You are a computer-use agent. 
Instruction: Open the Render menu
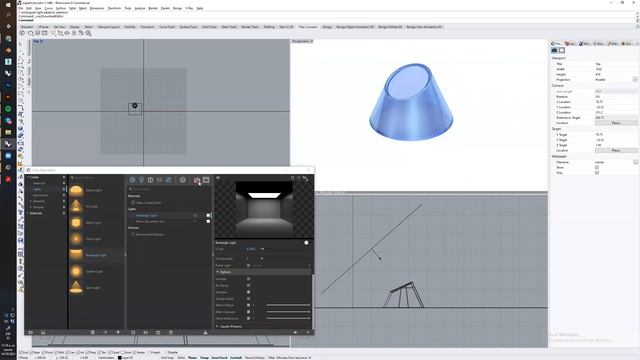(x=153, y=8)
